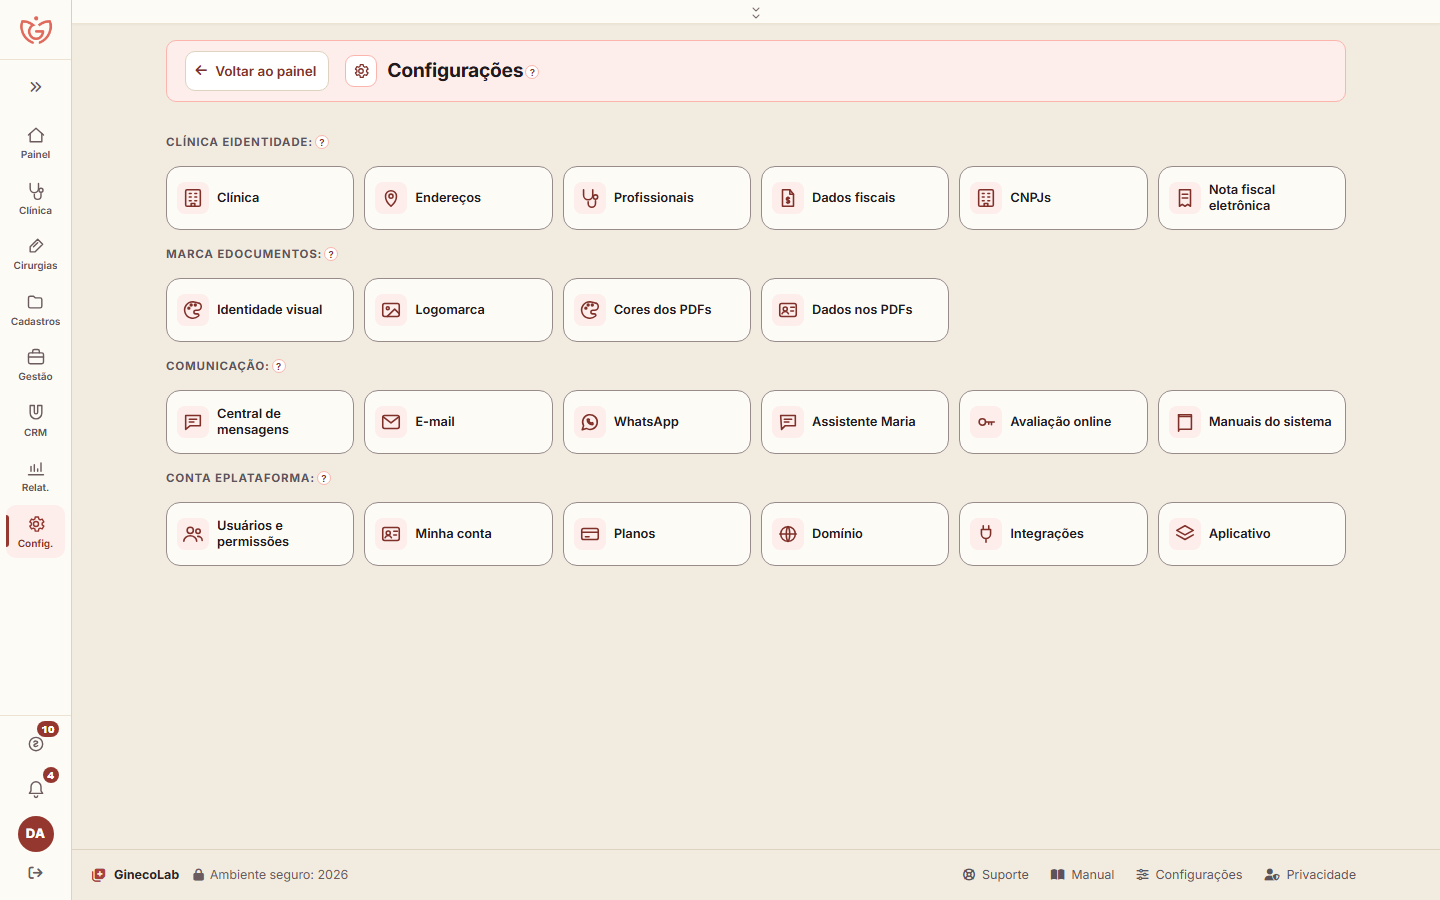The height and width of the screenshot is (900, 1440).
Task: Open Clínica stethoscope sidebar item
Action: [x=36, y=198]
